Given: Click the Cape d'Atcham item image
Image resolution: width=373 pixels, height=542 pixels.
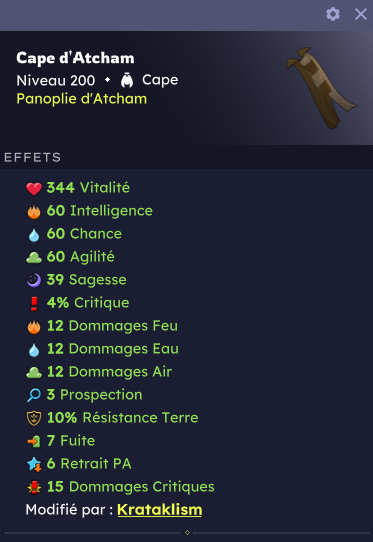Looking at the screenshot, I should point(320,88).
